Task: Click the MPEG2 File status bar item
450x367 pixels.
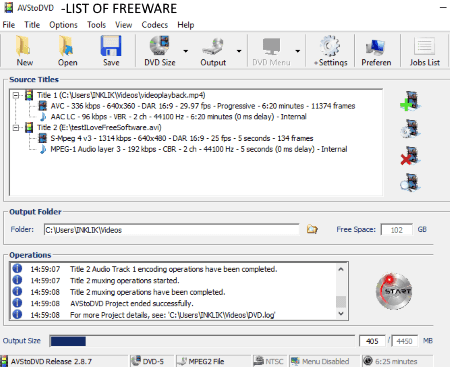Action: click(213, 361)
